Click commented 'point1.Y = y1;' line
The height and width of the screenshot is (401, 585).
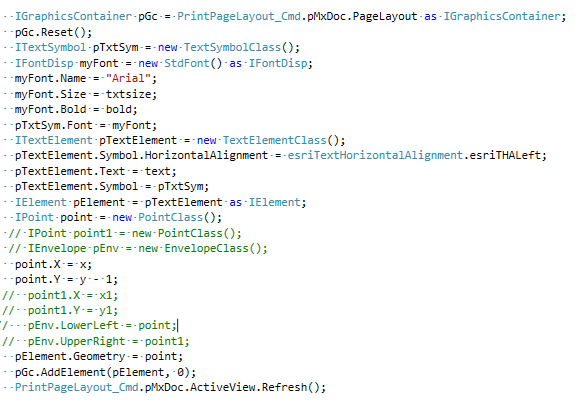[x=60, y=310]
